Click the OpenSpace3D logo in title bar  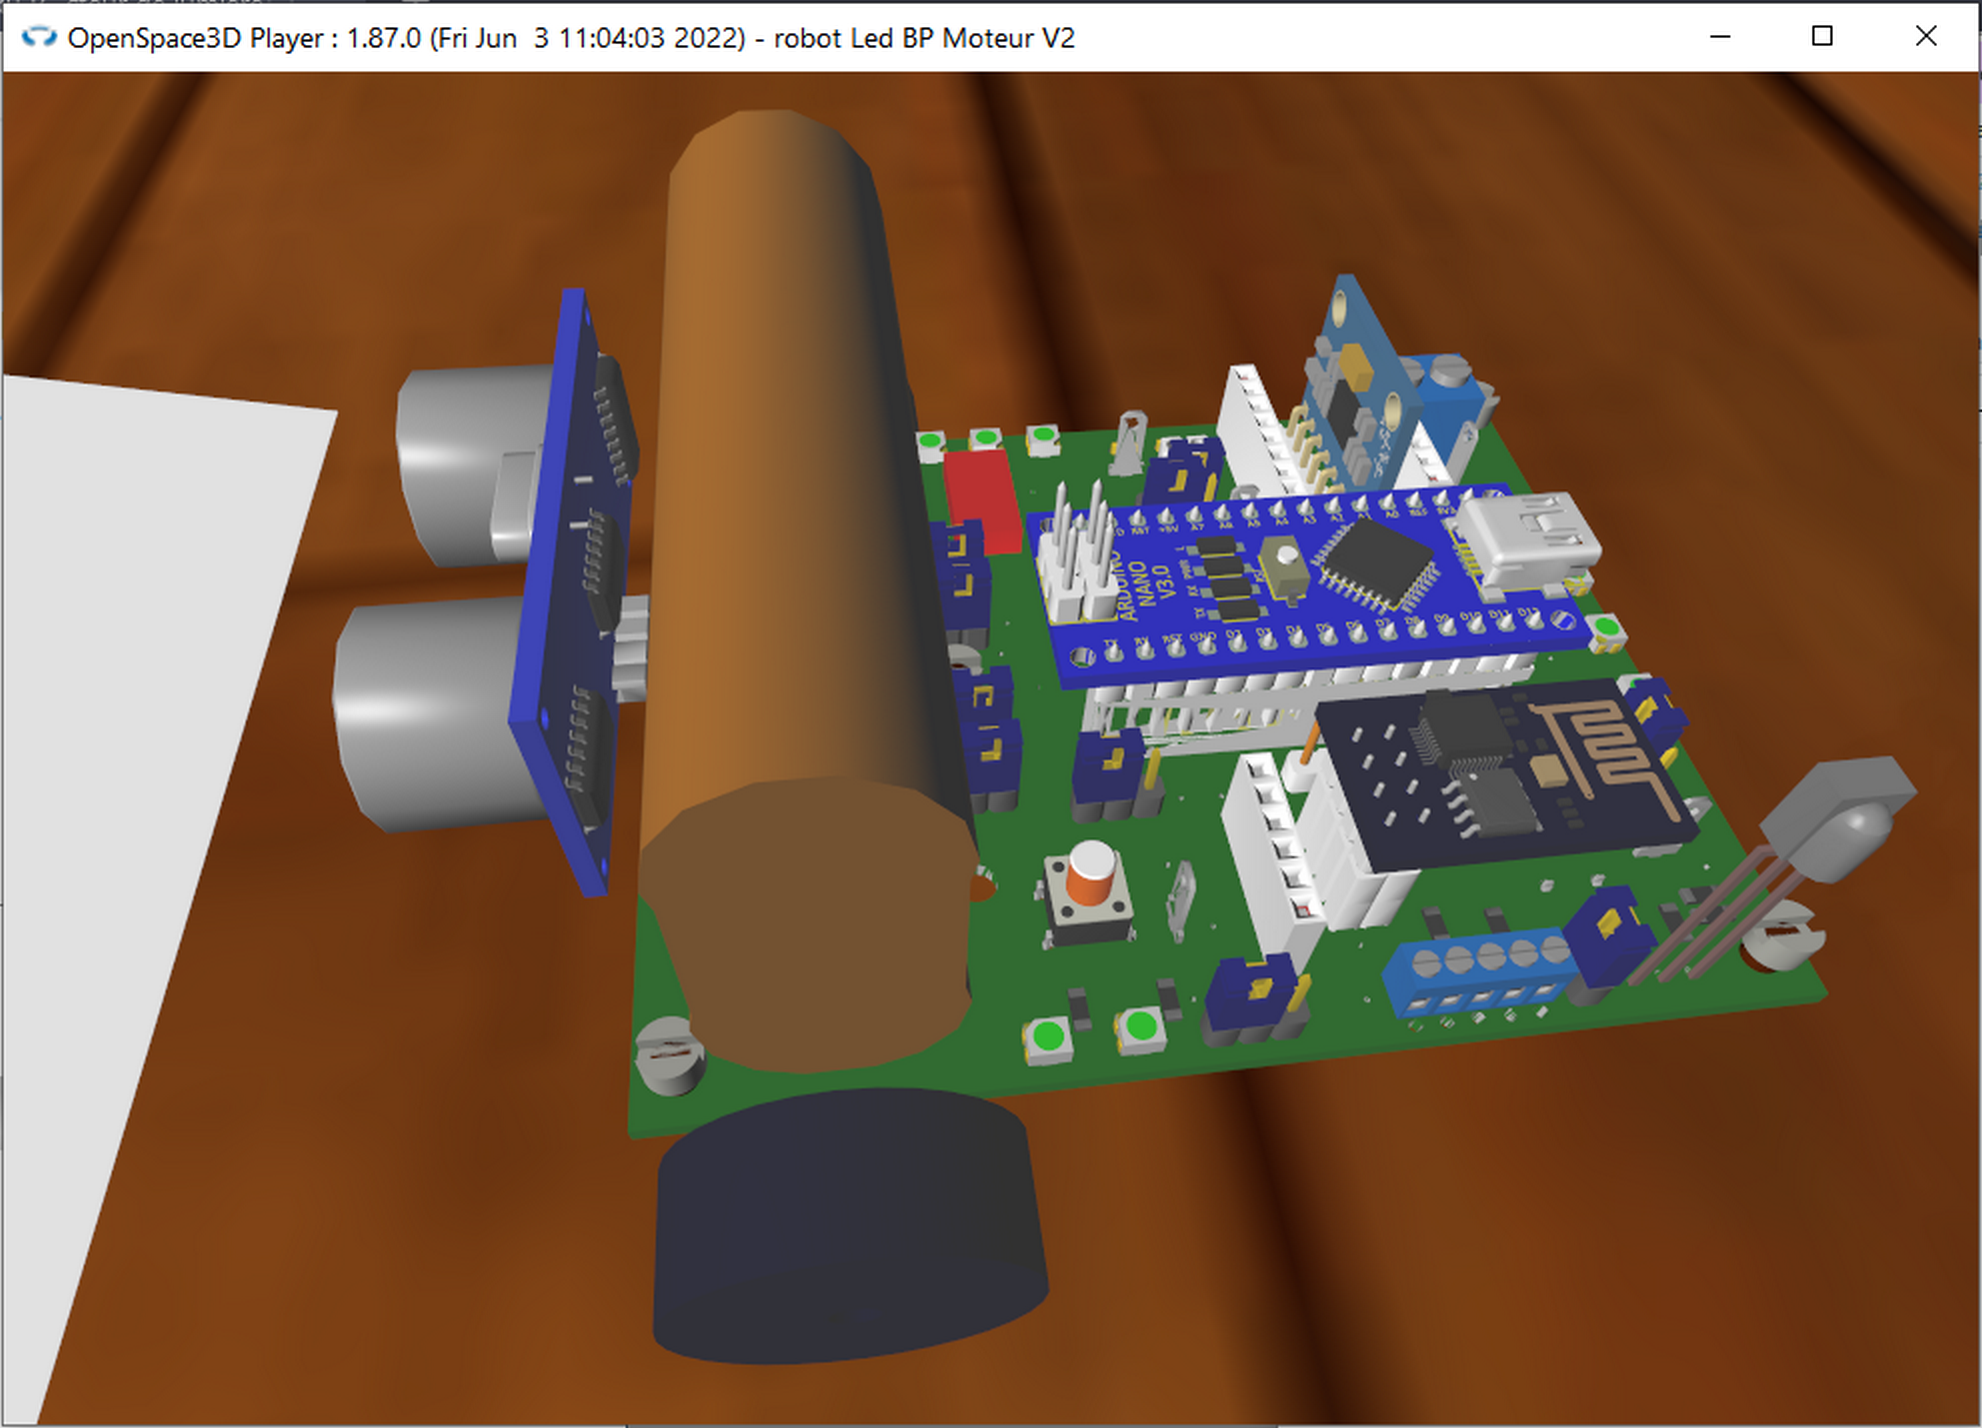39,37
